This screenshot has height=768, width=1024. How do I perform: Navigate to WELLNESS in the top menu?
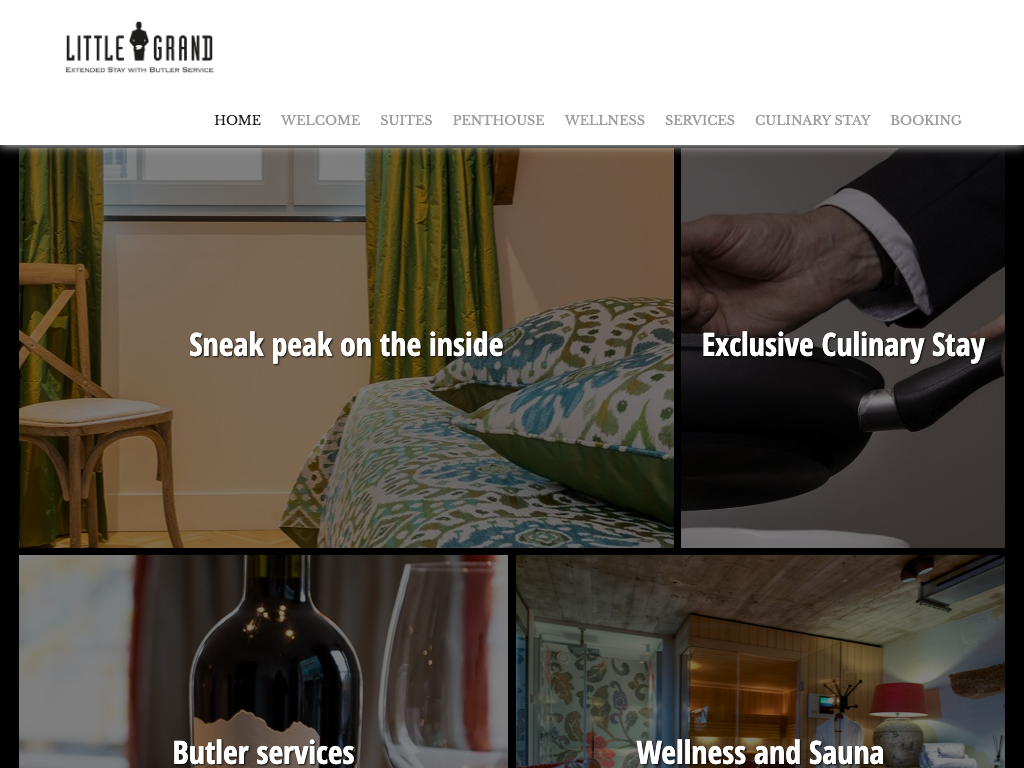(605, 120)
